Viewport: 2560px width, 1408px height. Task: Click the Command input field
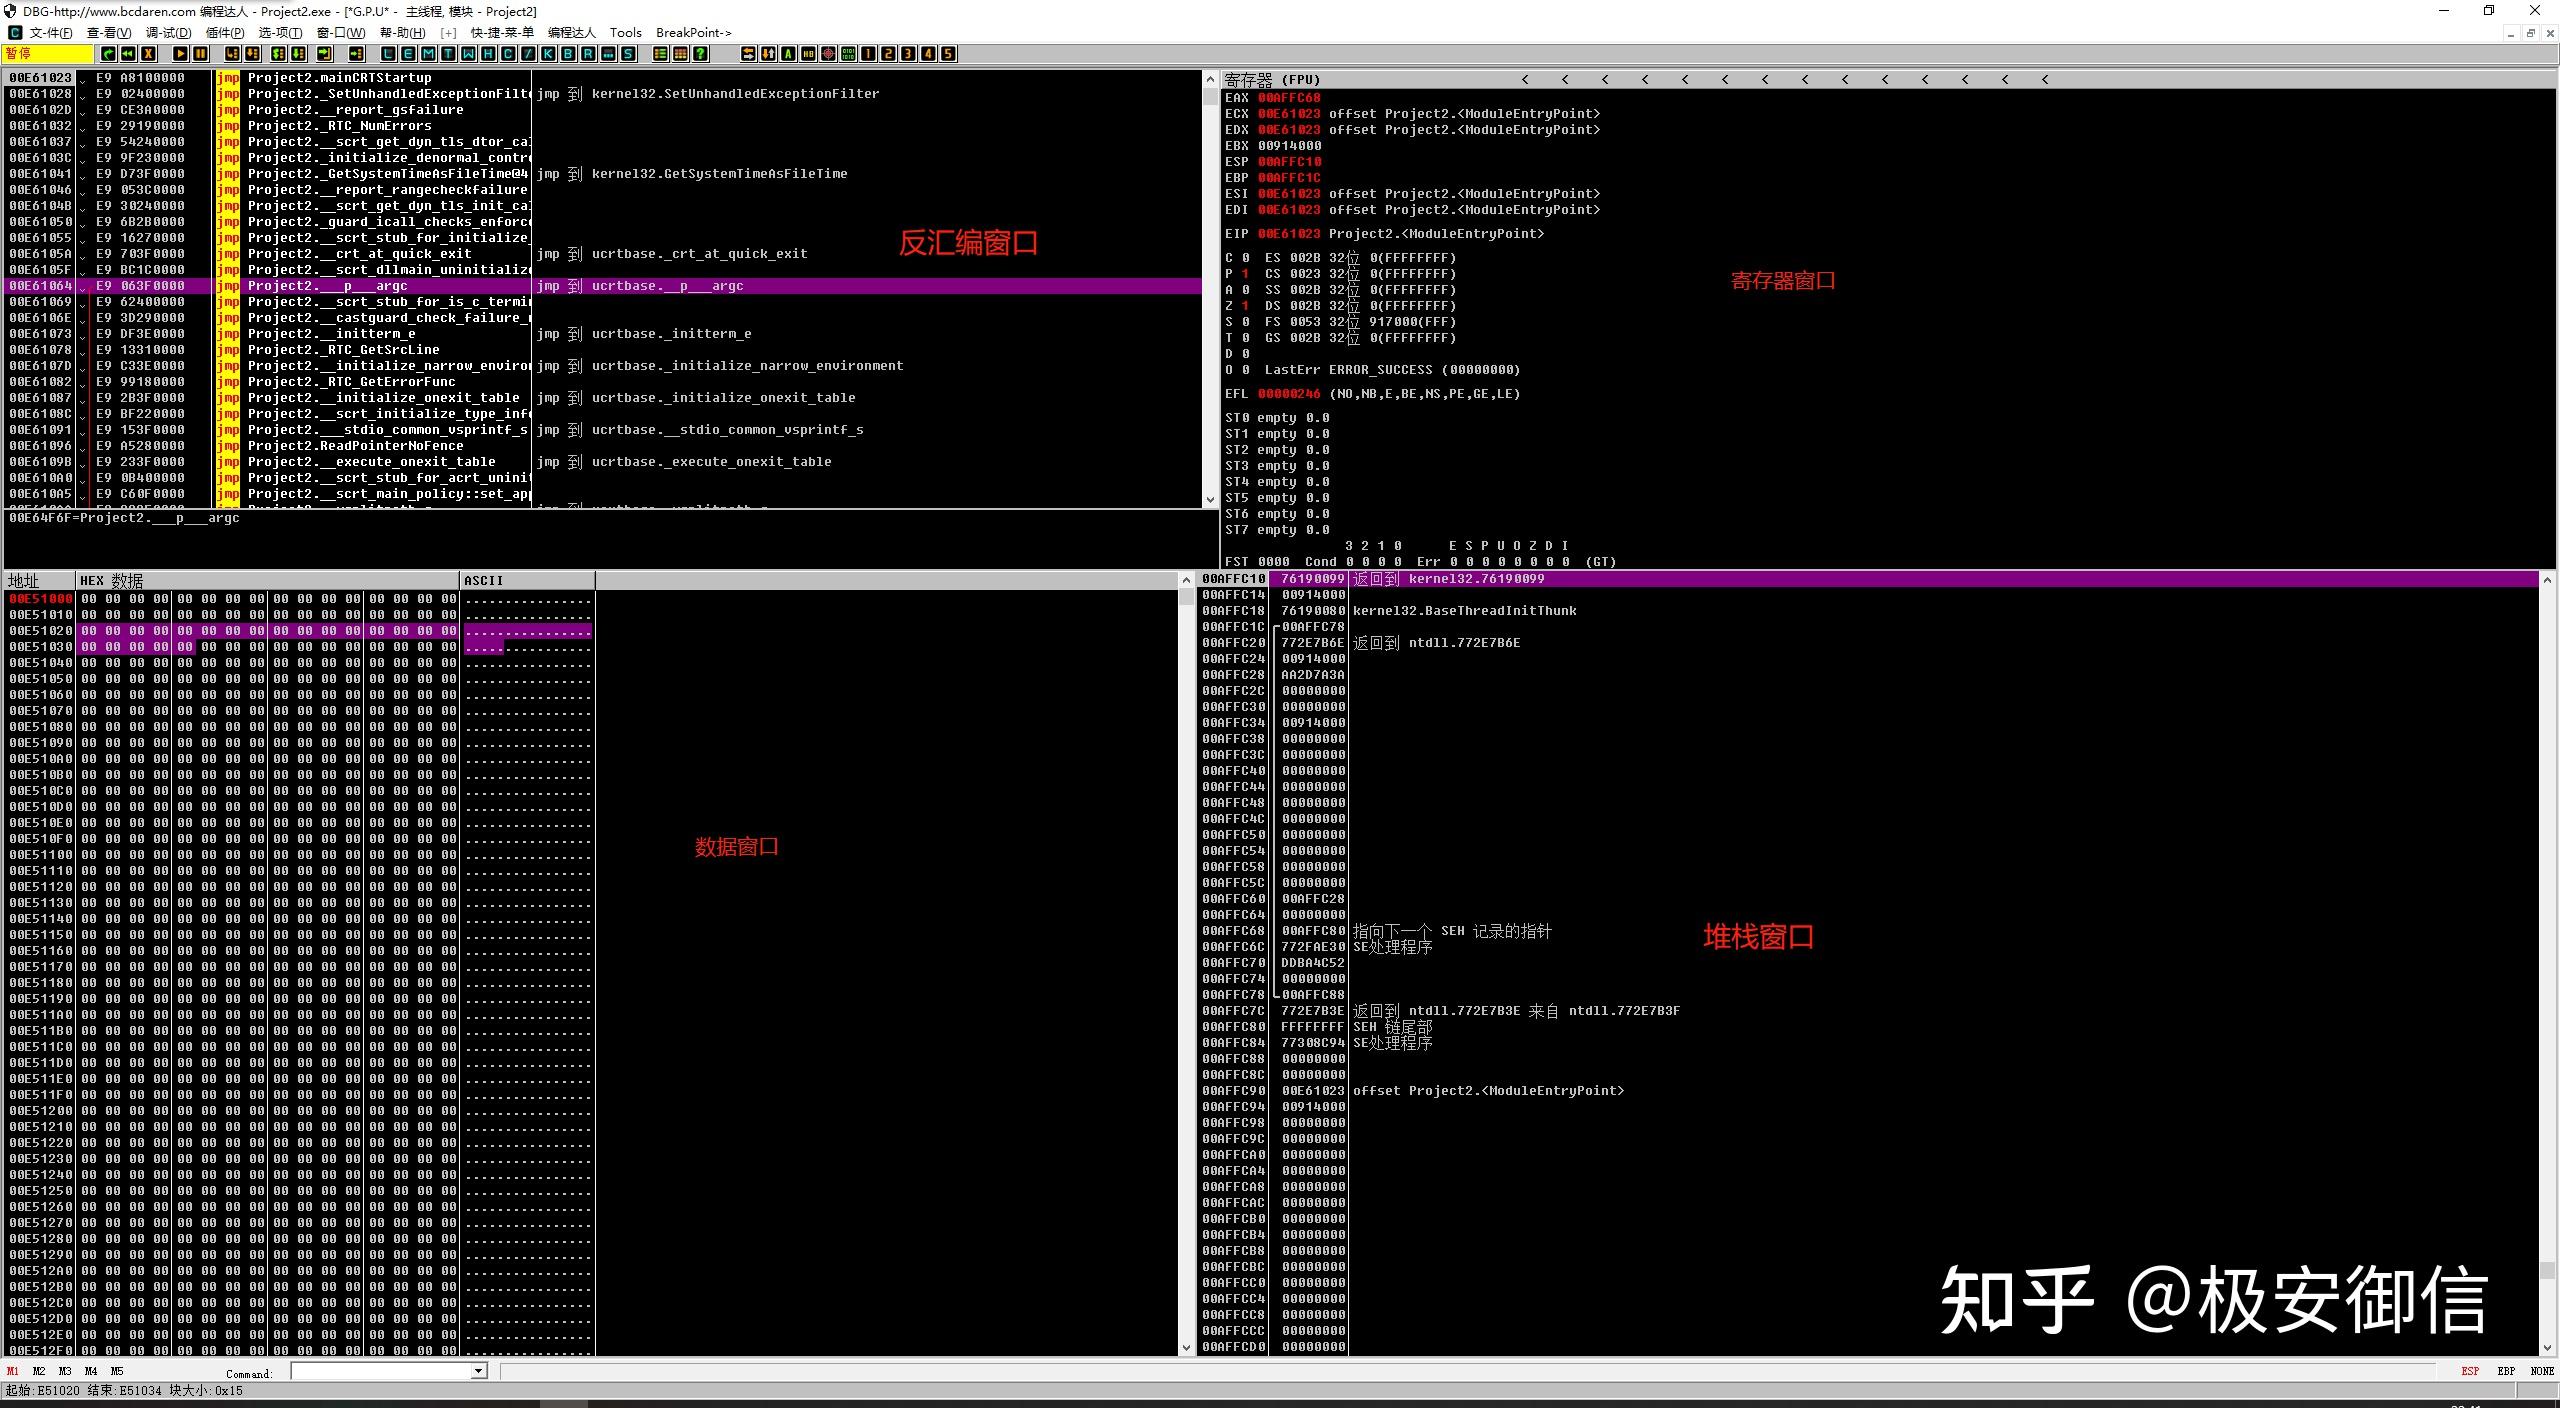point(381,1371)
